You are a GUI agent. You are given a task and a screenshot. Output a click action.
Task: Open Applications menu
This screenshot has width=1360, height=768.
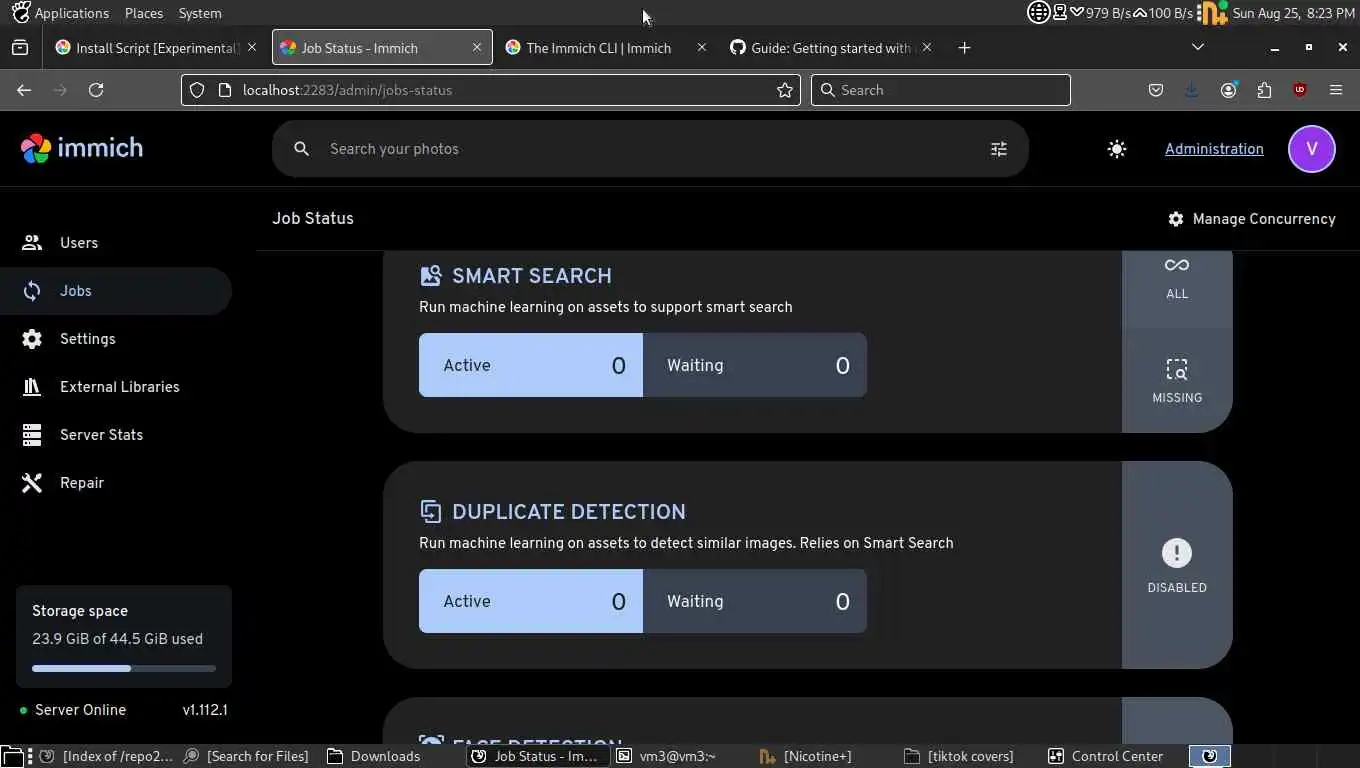(x=60, y=13)
